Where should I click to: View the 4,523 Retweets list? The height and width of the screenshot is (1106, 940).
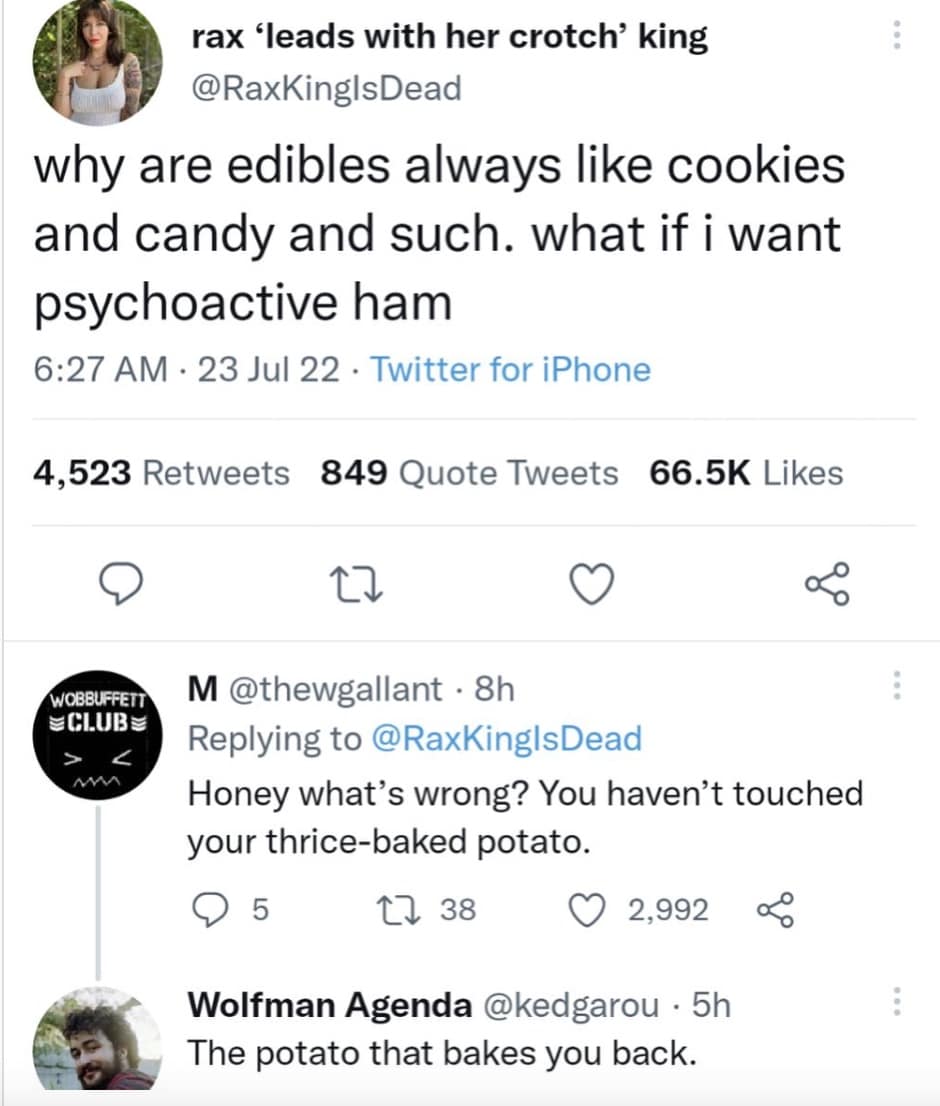(x=162, y=472)
